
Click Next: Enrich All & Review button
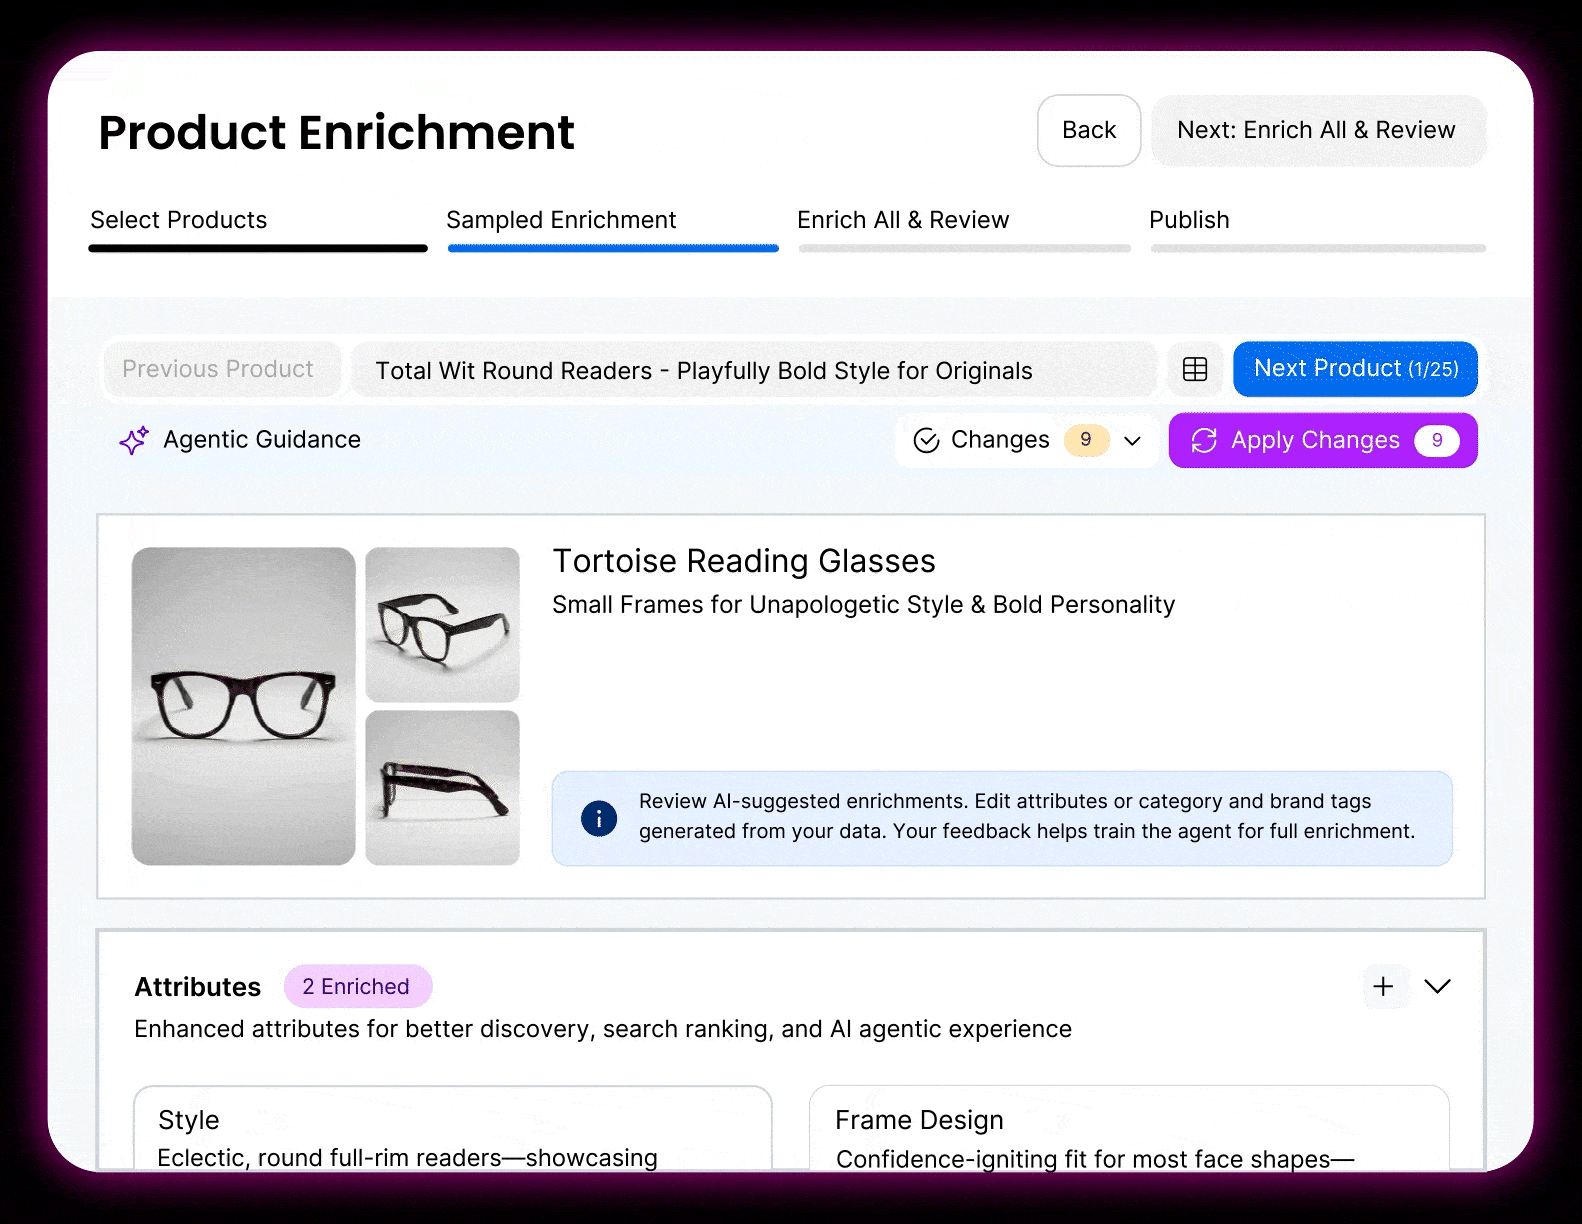(x=1317, y=131)
